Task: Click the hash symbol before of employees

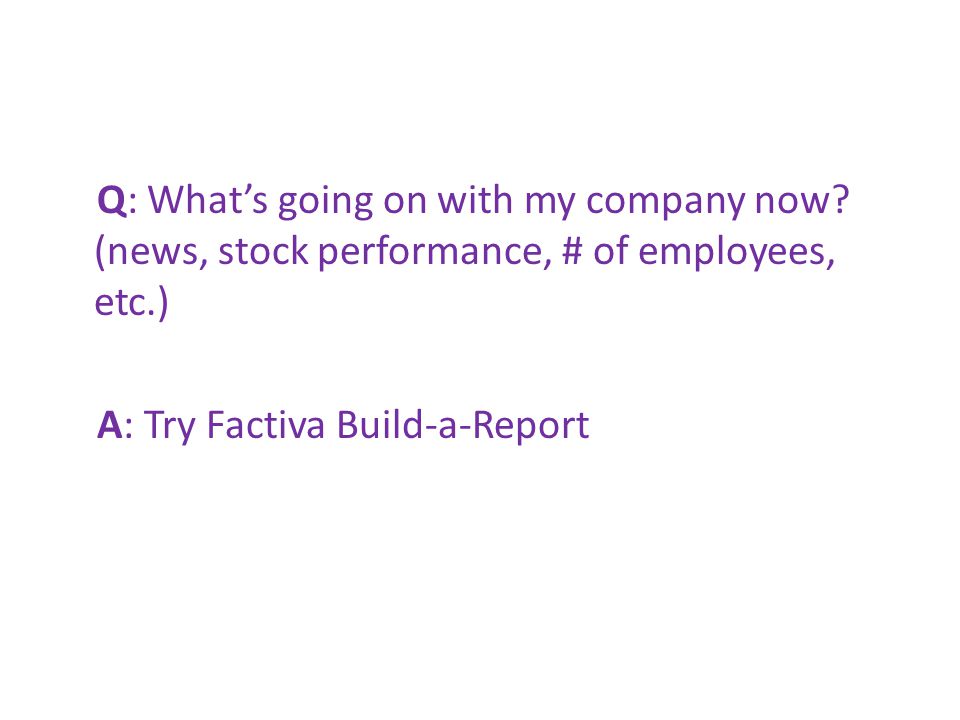Action: 571,252
